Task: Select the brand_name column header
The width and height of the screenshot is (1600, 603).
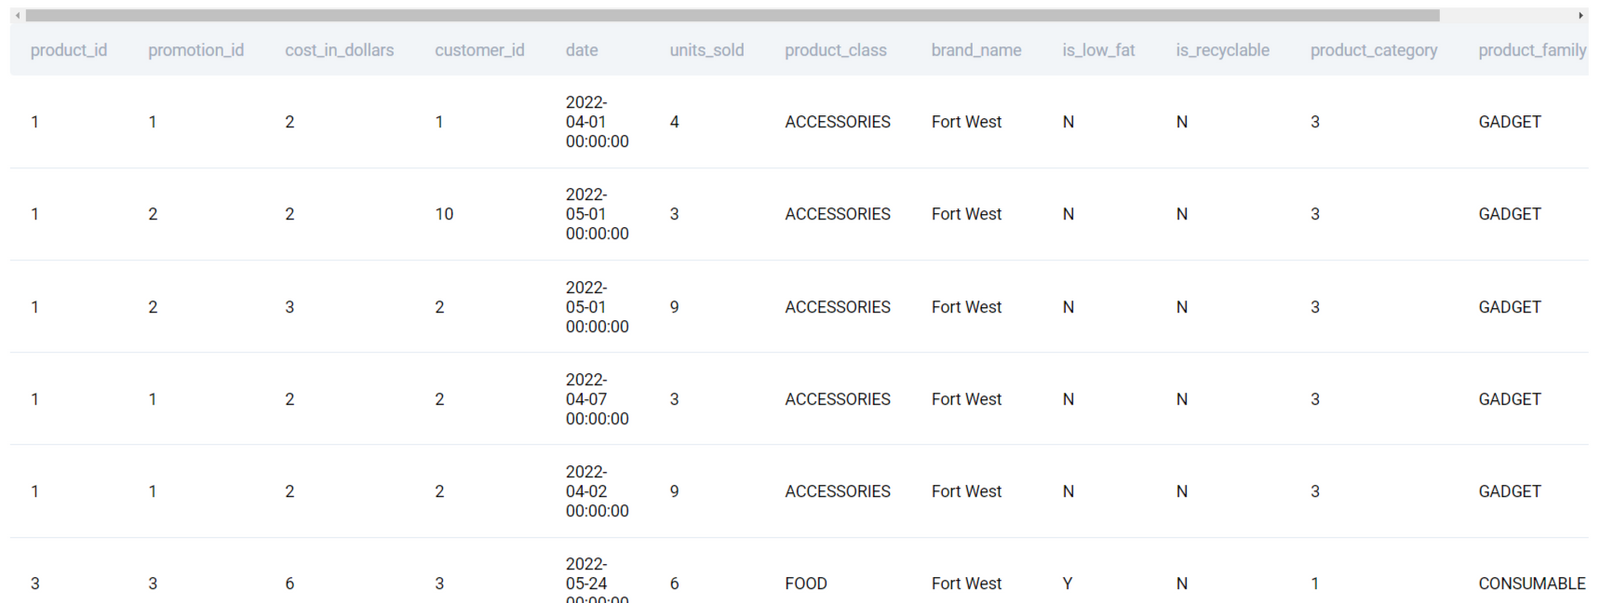Action: point(976,50)
